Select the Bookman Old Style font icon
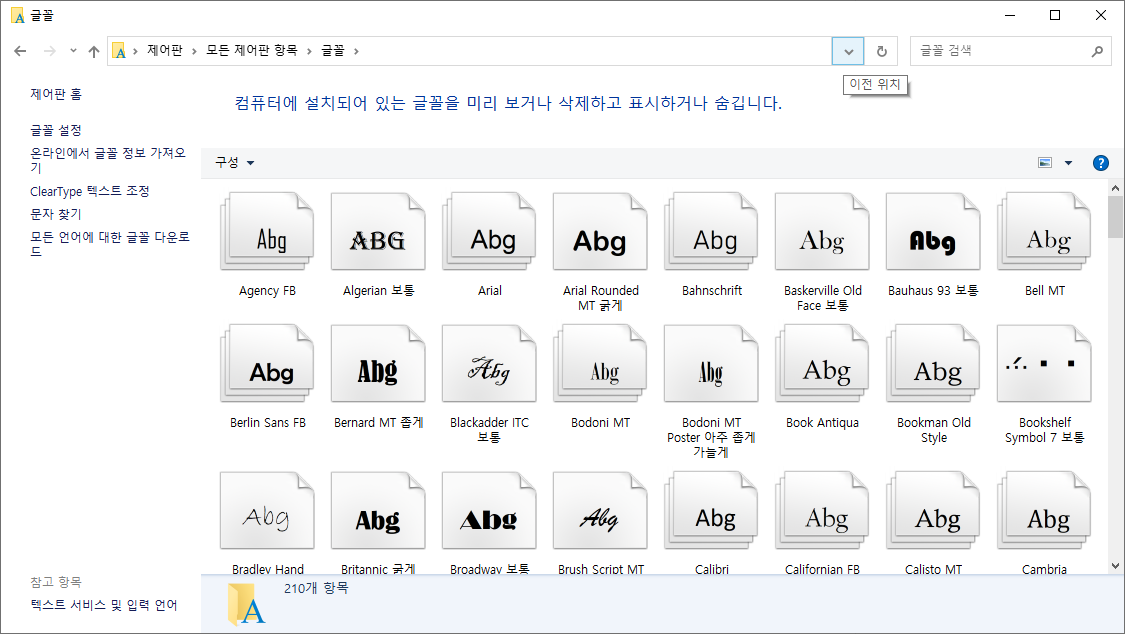Viewport: 1125px width, 634px height. pyautogui.click(x=933, y=364)
